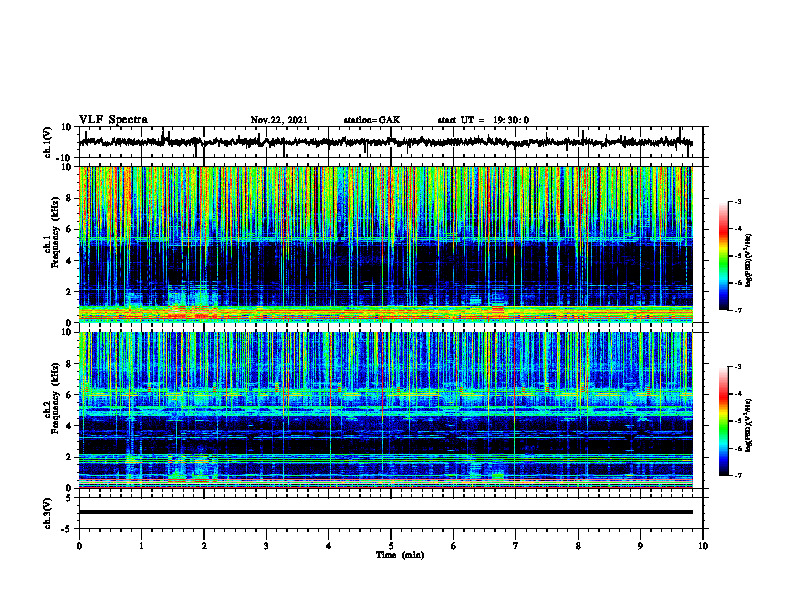Click the "-4" label on ch.1 colorbar
792x612 pixels.
pos(738,229)
